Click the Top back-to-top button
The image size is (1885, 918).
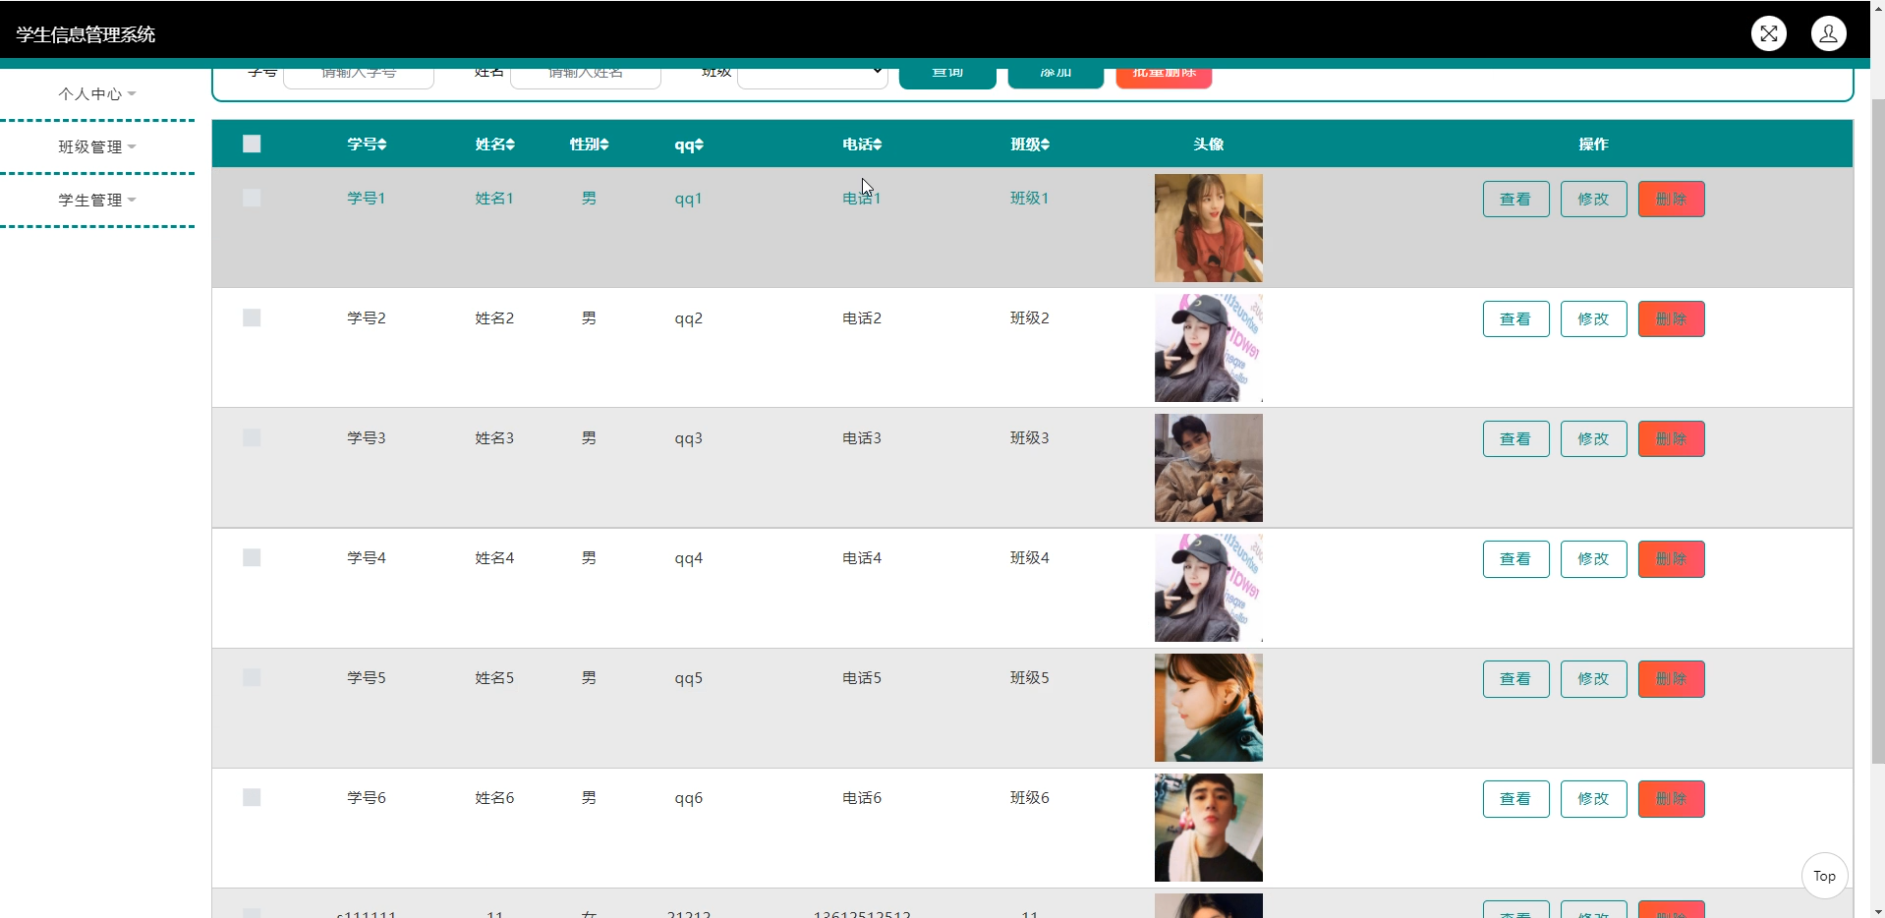(1824, 876)
